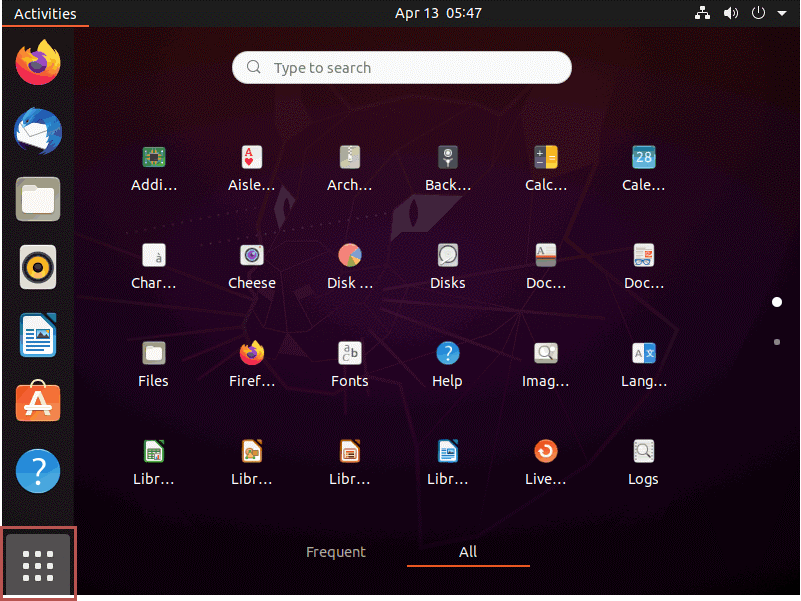Toggle the Show Applications grid button

[38, 565]
